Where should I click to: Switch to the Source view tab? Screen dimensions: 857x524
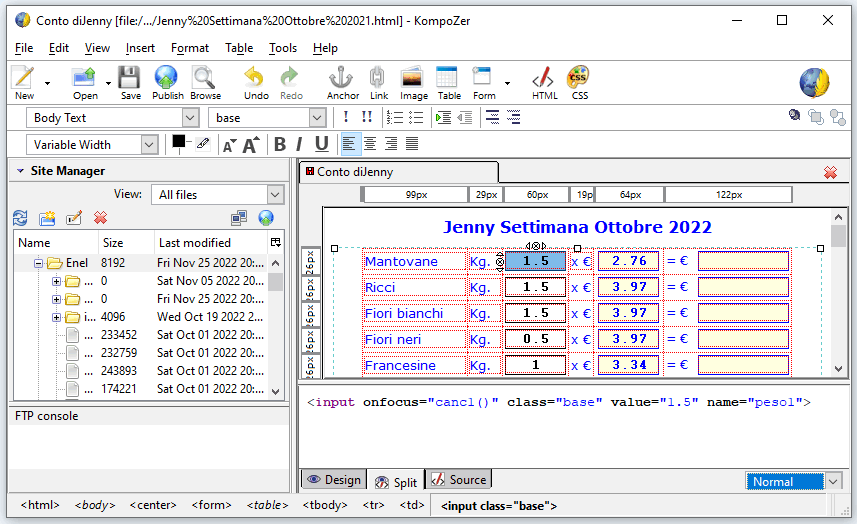459,480
